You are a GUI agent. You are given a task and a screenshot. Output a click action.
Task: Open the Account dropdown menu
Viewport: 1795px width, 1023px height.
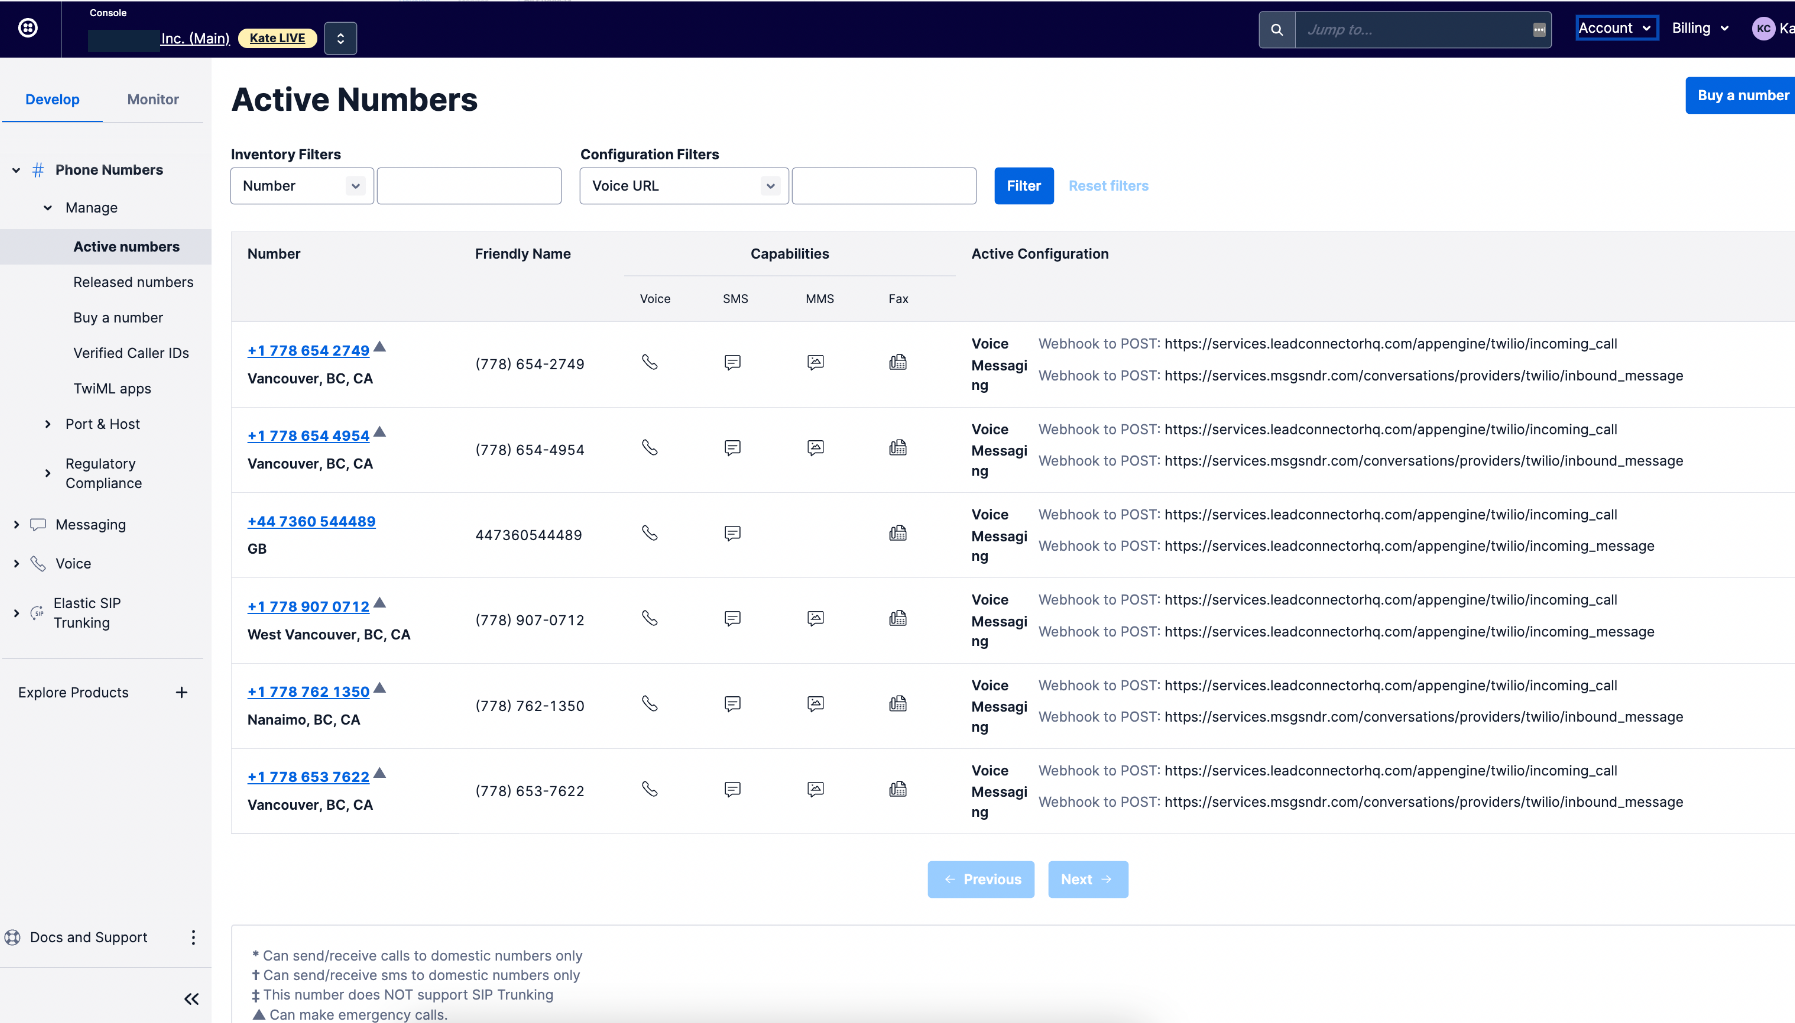click(x=1616, y=28)
